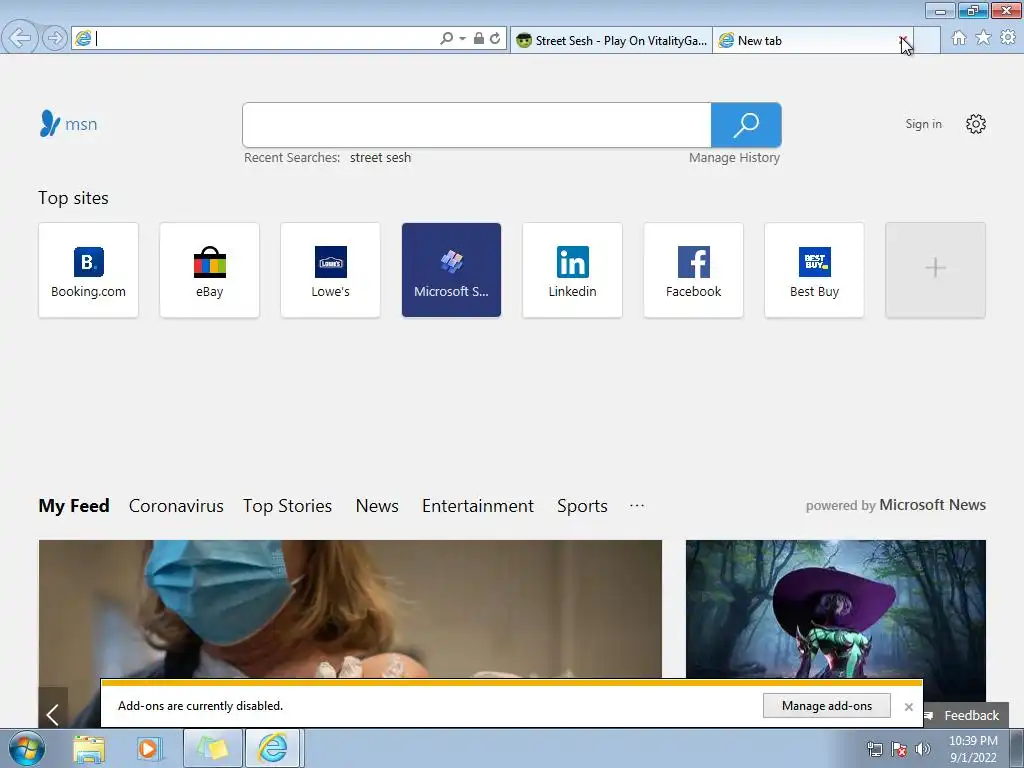The height and width of the screenshot is (768, 1024).
Task: Open the Lowe's top site tile
Action: 330,270
